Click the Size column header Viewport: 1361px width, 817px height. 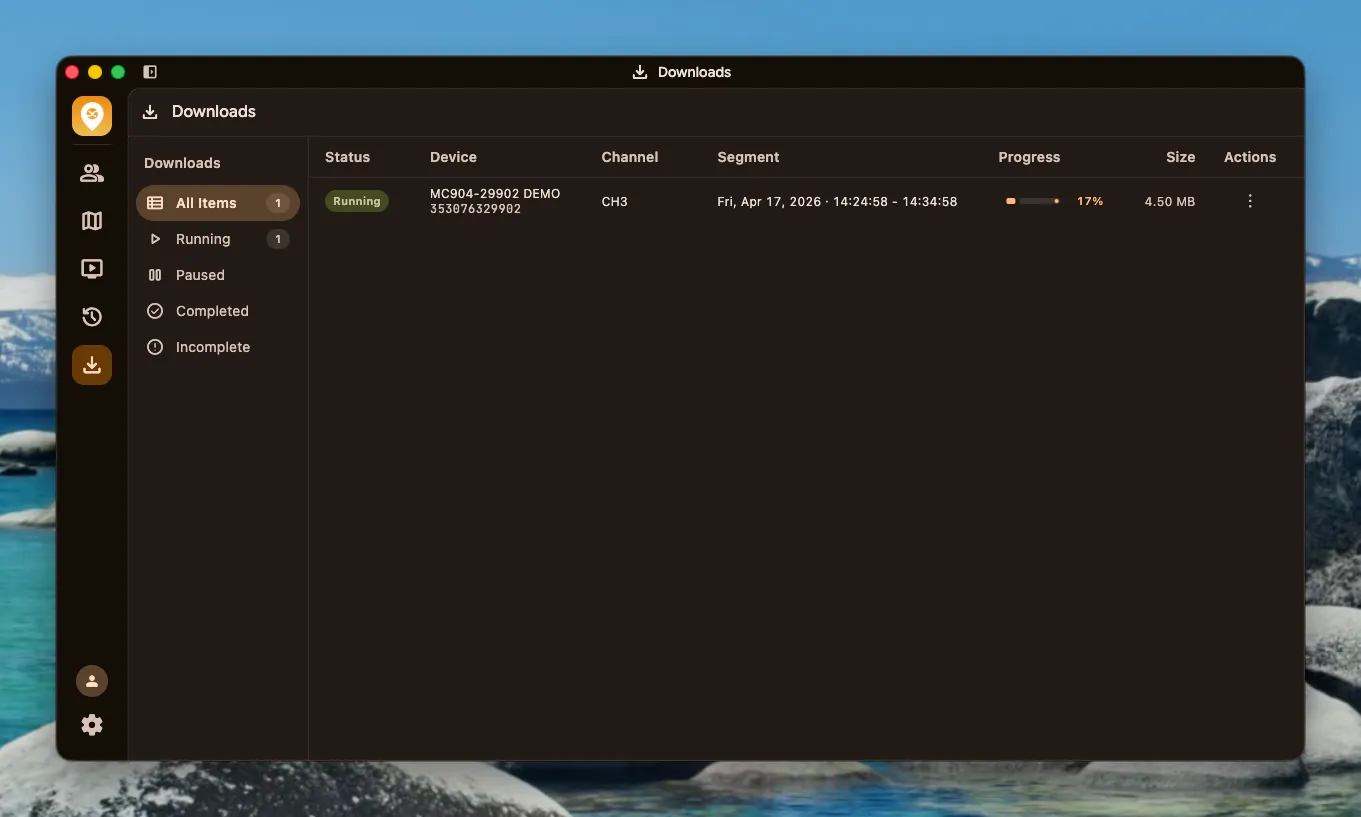pos(1181,157)
